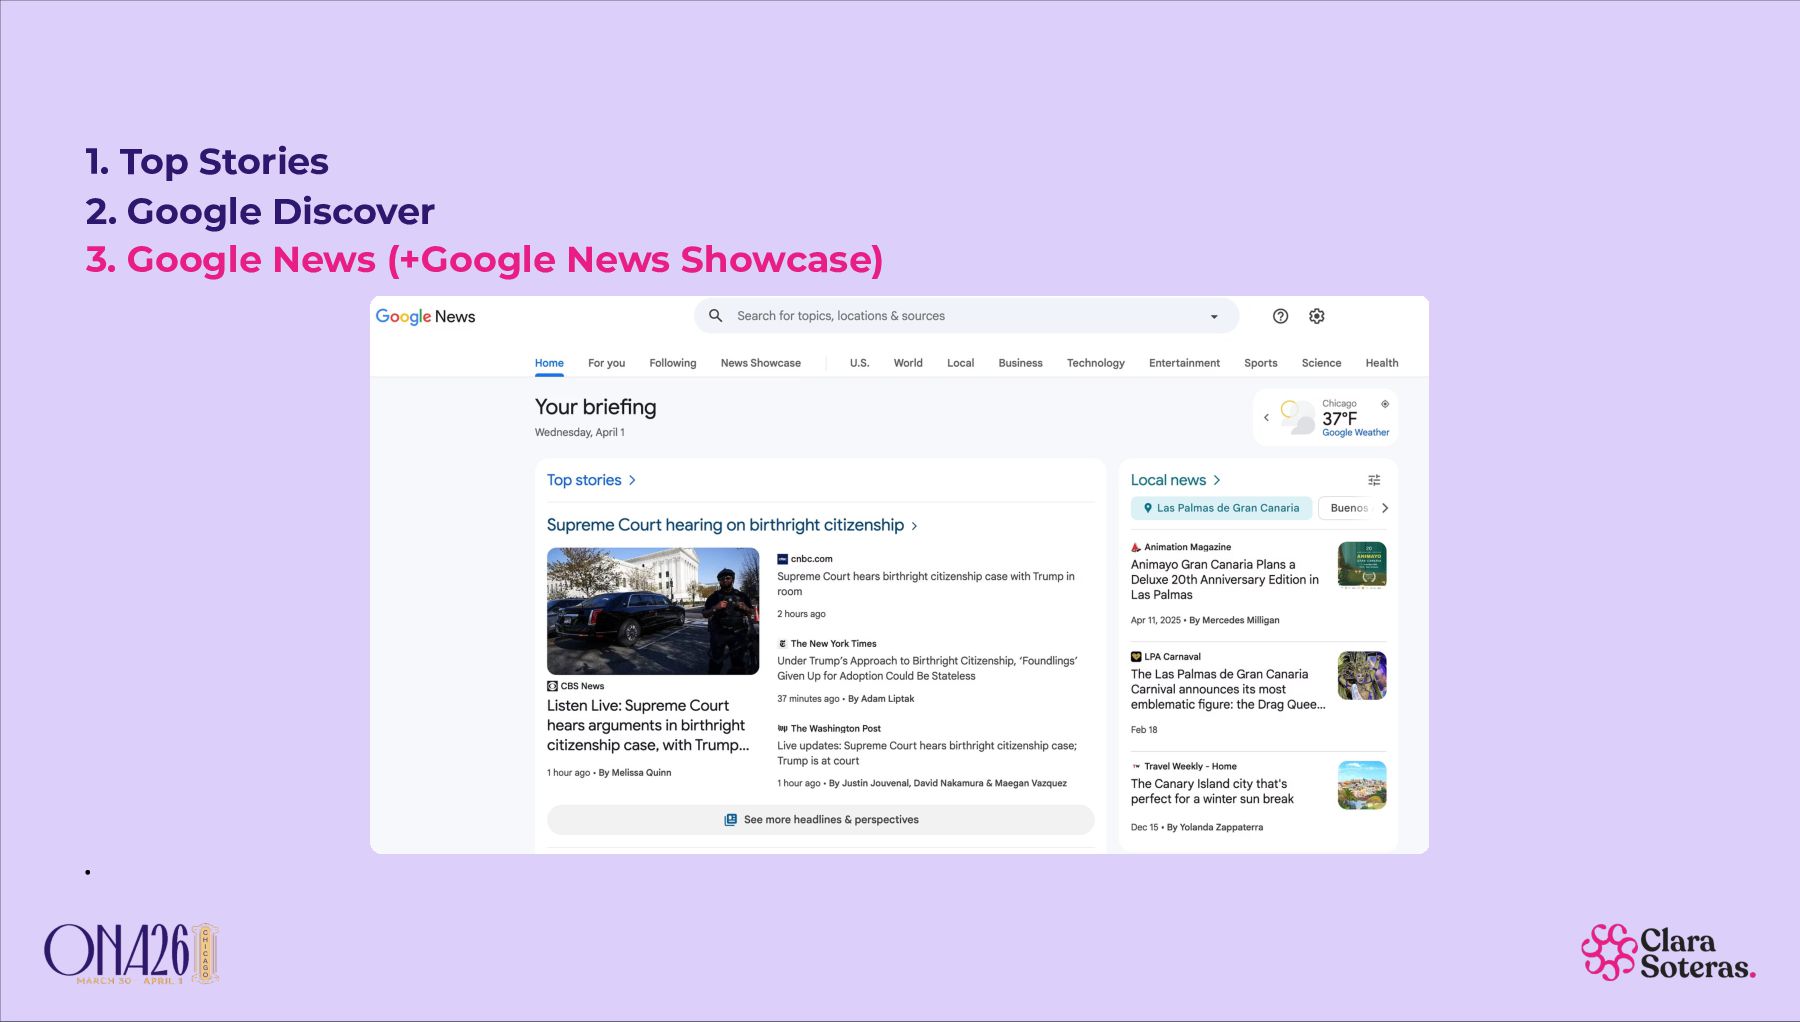Open the Local section tab
This screenshot has width=1800, height=1022.
pyautogui.click(x=961, y=363)
